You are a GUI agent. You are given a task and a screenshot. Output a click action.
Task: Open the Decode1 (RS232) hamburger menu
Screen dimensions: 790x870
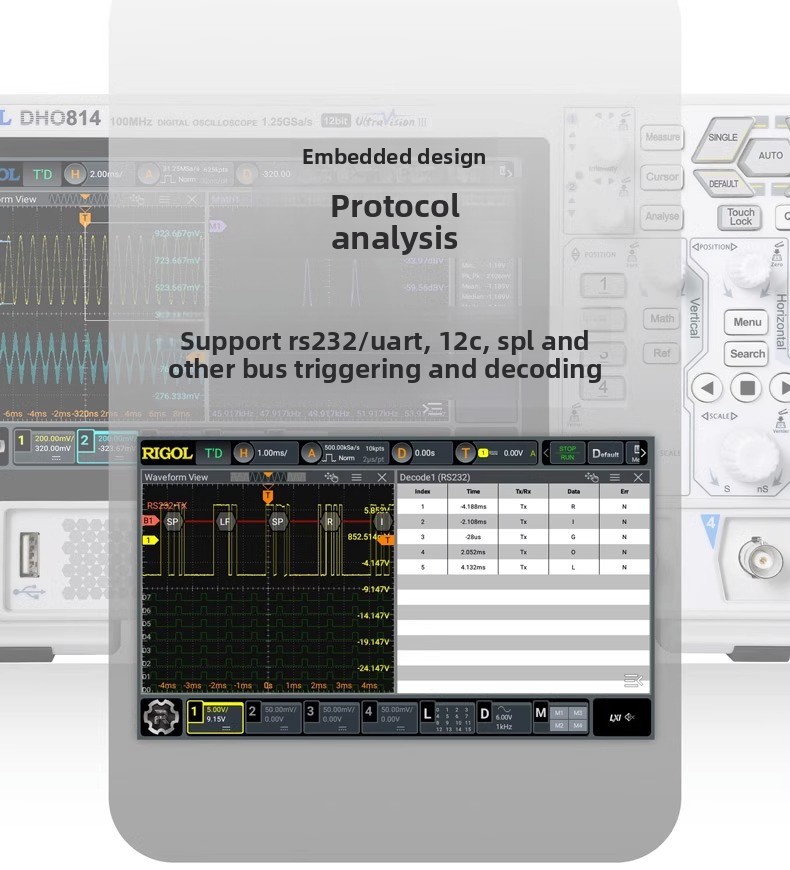tap(615, 477)
